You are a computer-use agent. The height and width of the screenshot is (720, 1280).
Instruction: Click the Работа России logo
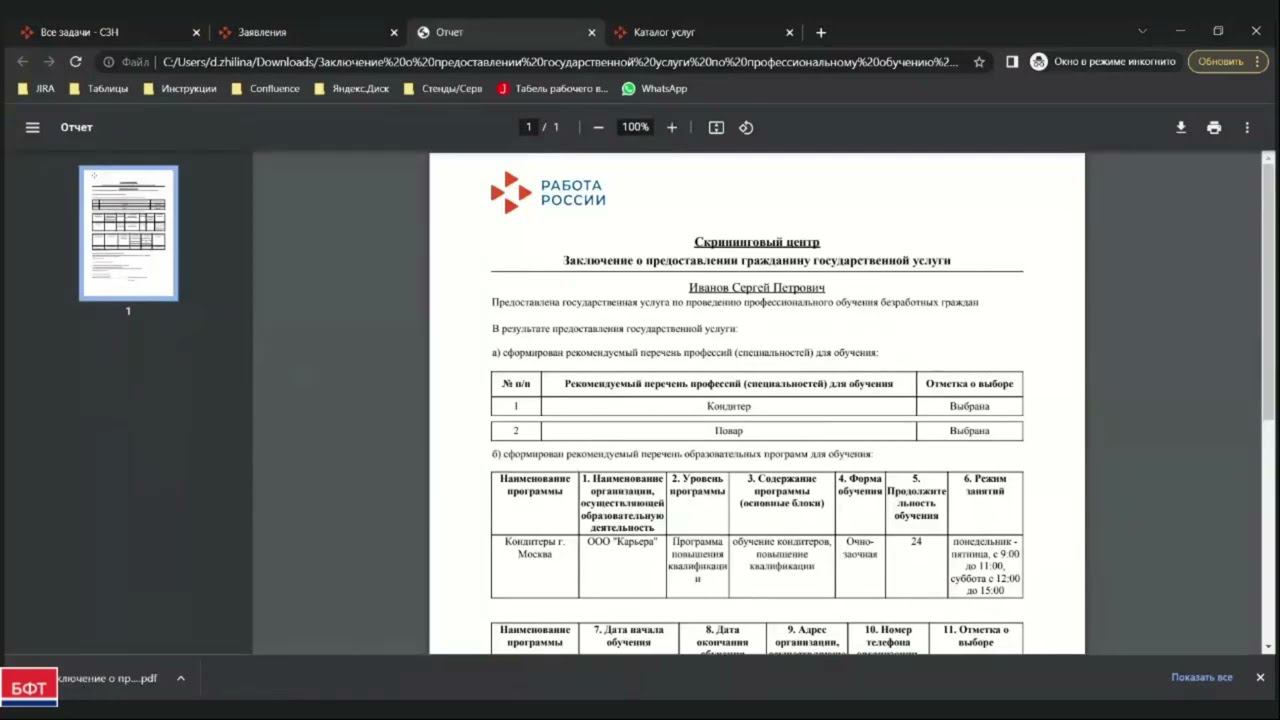[548, 192]
